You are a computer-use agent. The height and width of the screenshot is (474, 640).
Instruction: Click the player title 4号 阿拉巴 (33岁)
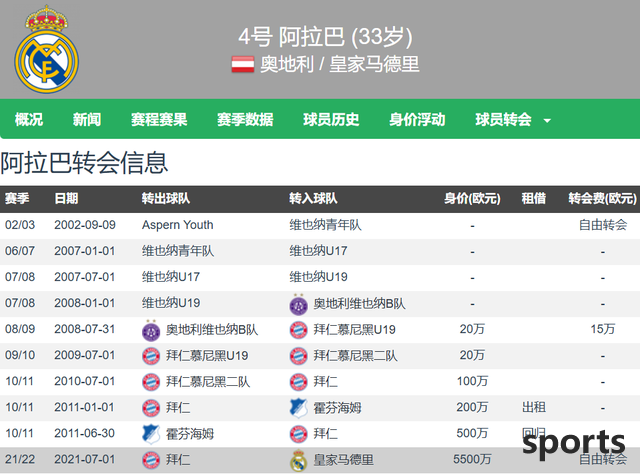coord(325,37)
